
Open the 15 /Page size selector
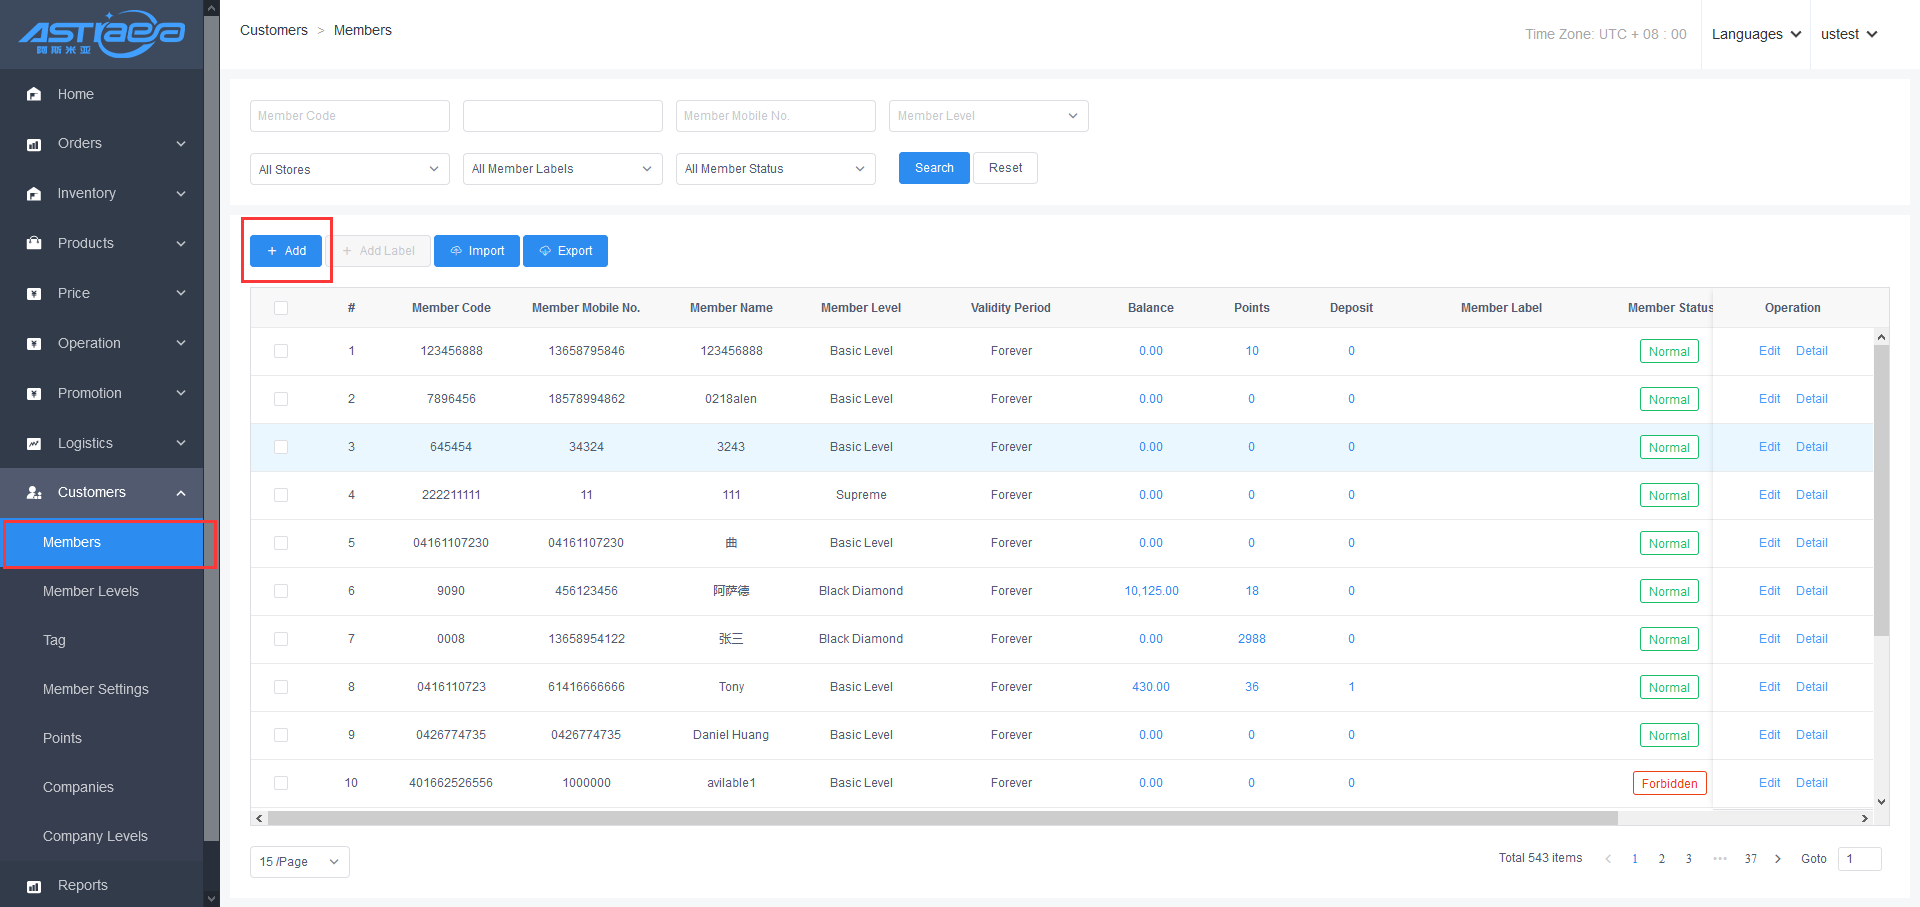(299, 862)
